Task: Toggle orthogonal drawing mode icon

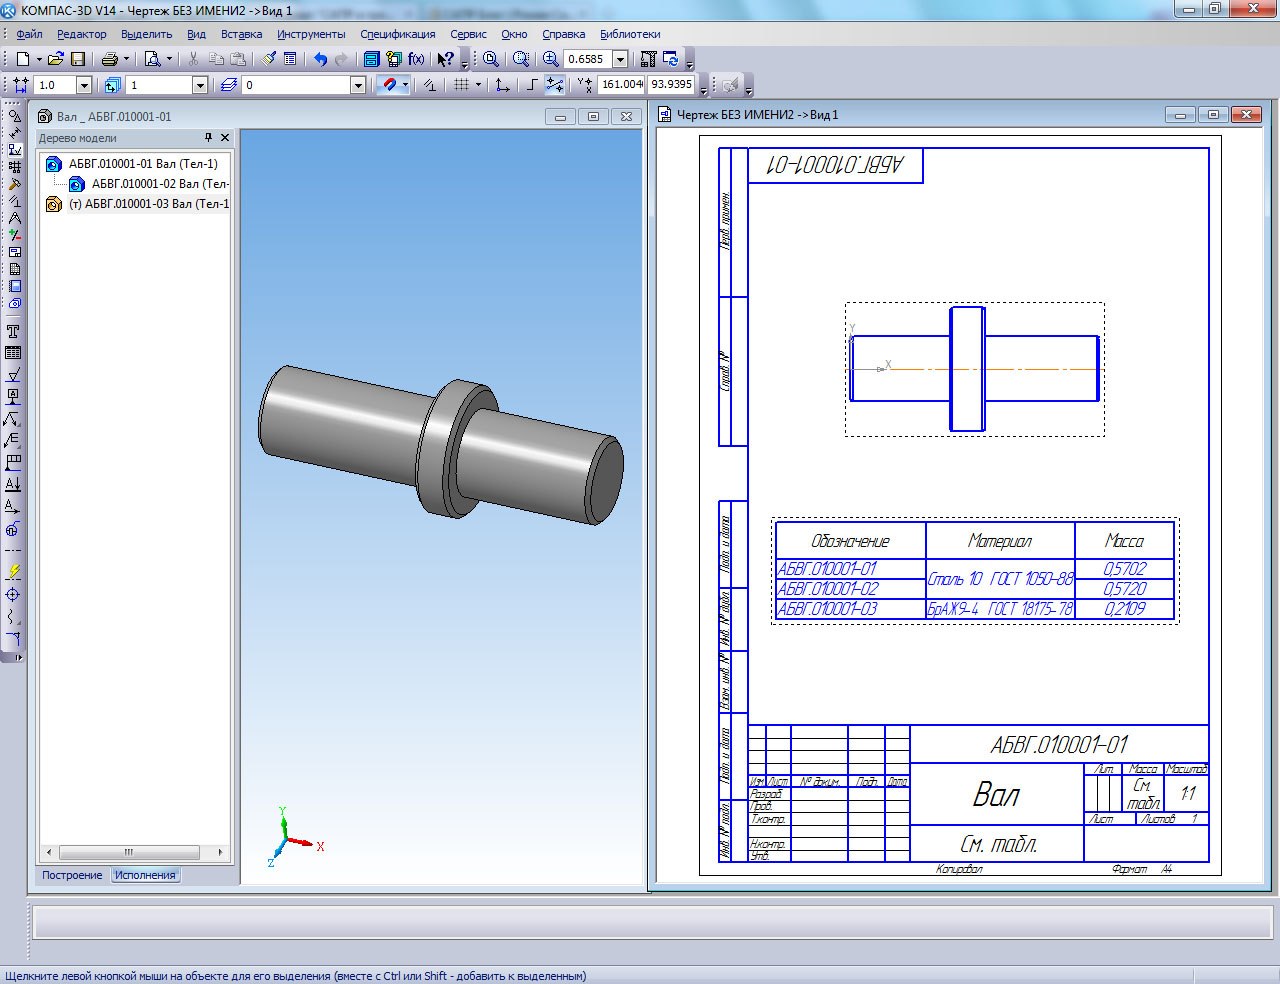Action: point(532,85)
